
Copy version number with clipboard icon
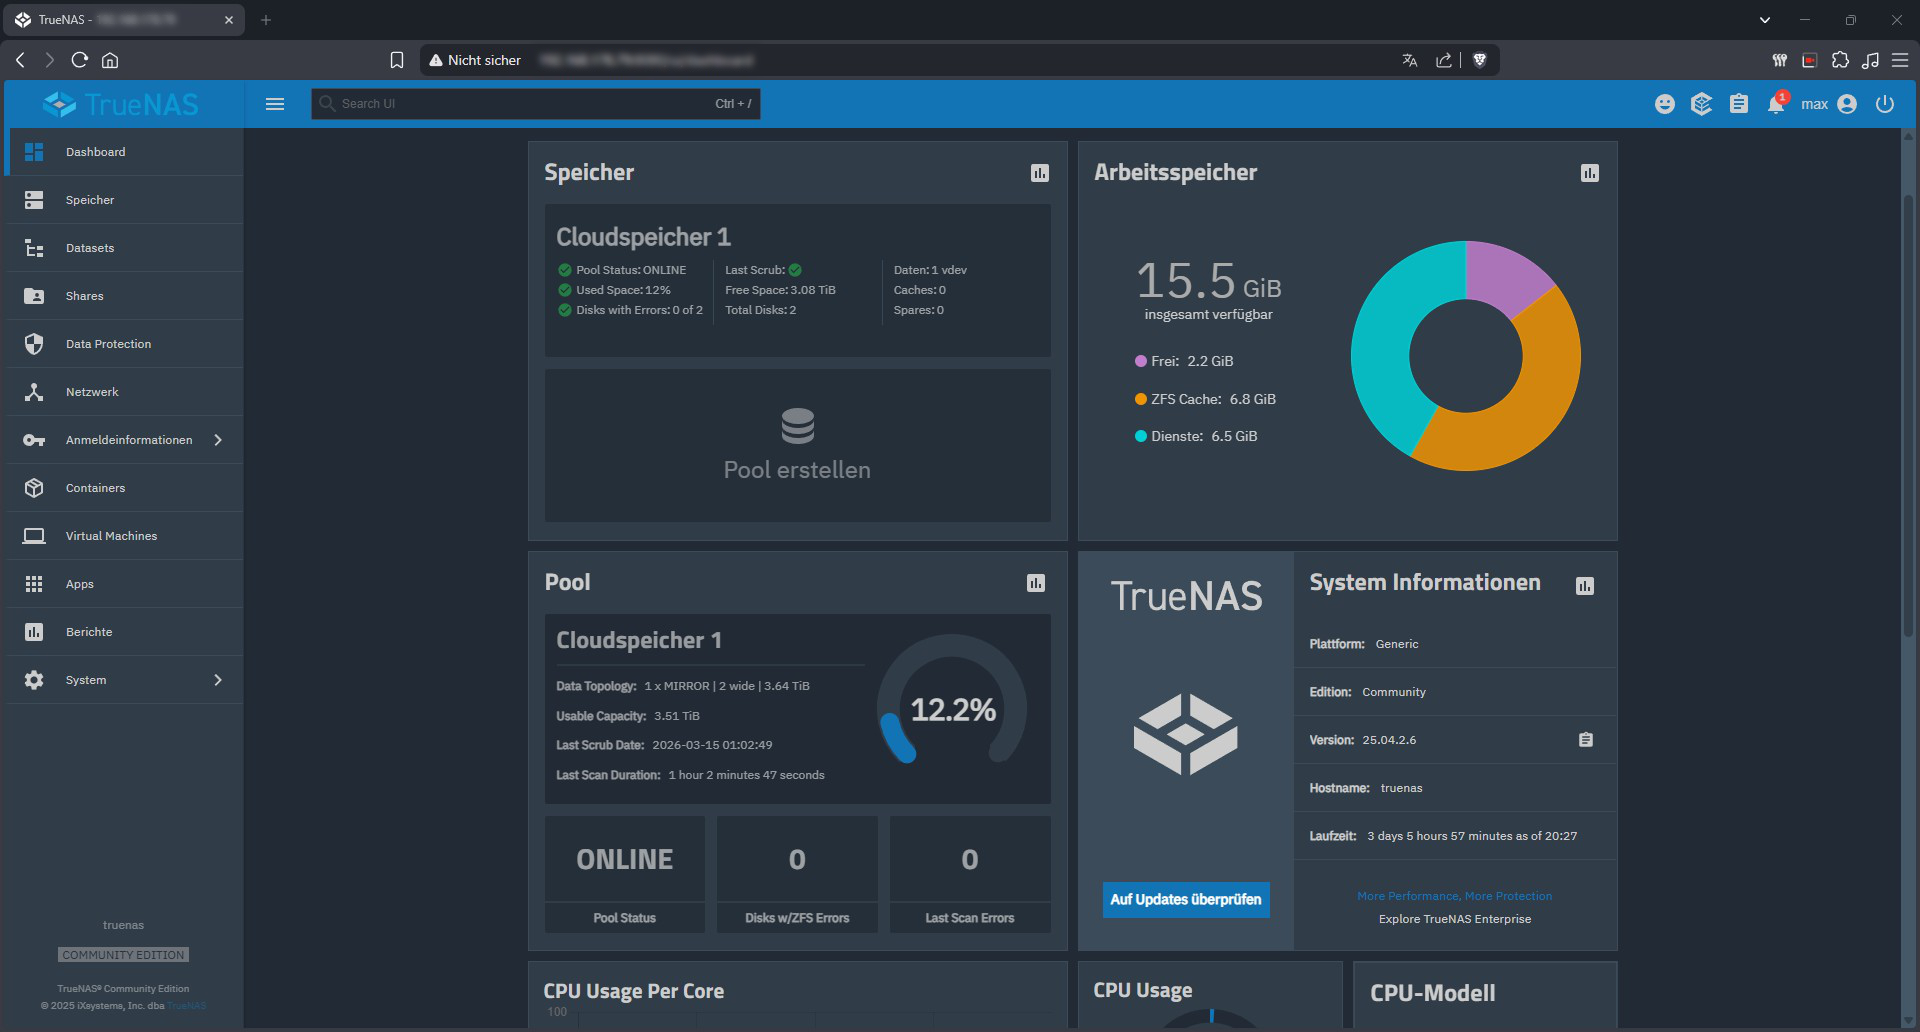point(1586,740)
